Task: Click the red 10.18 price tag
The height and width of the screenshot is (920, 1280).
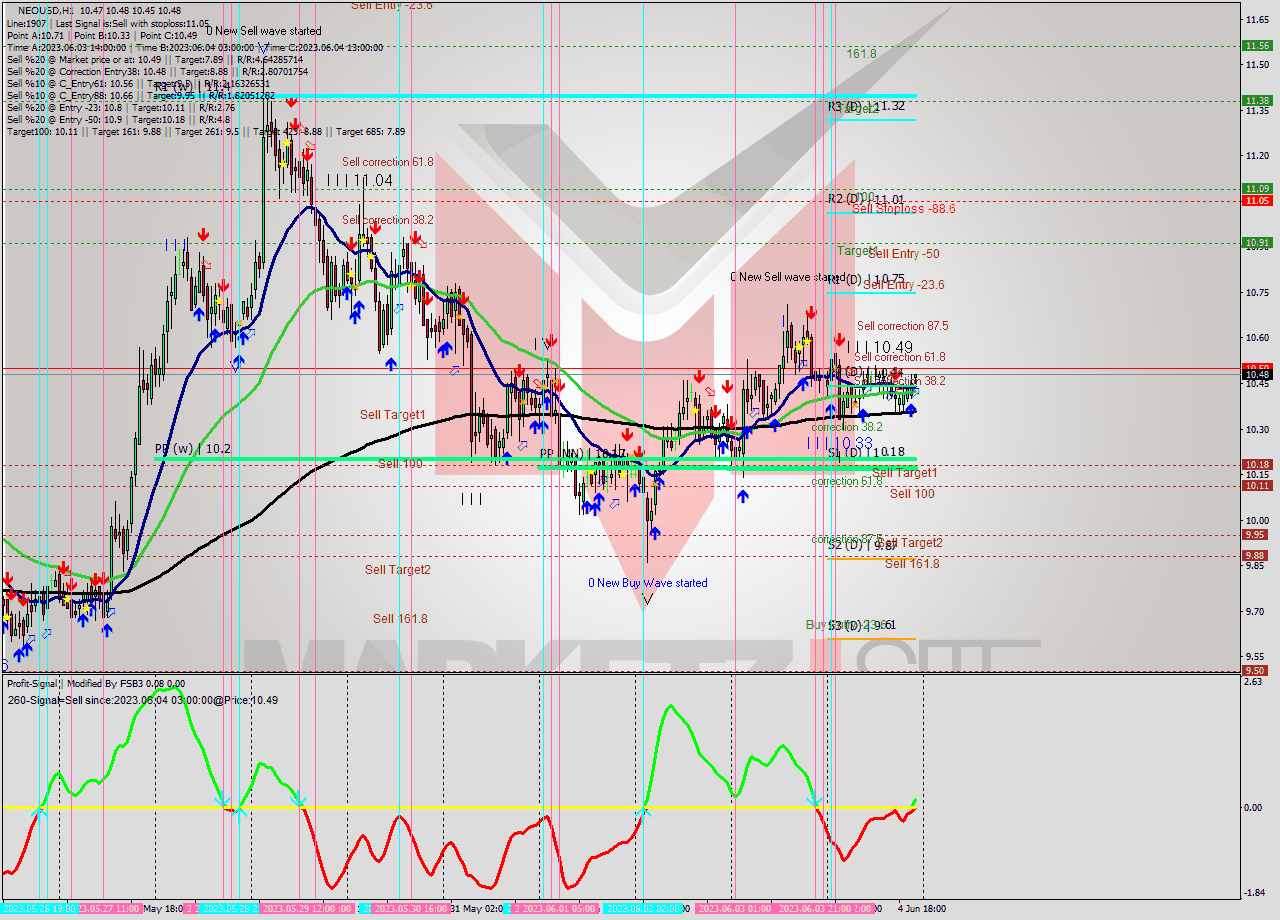Action: tap(1257, 464)
